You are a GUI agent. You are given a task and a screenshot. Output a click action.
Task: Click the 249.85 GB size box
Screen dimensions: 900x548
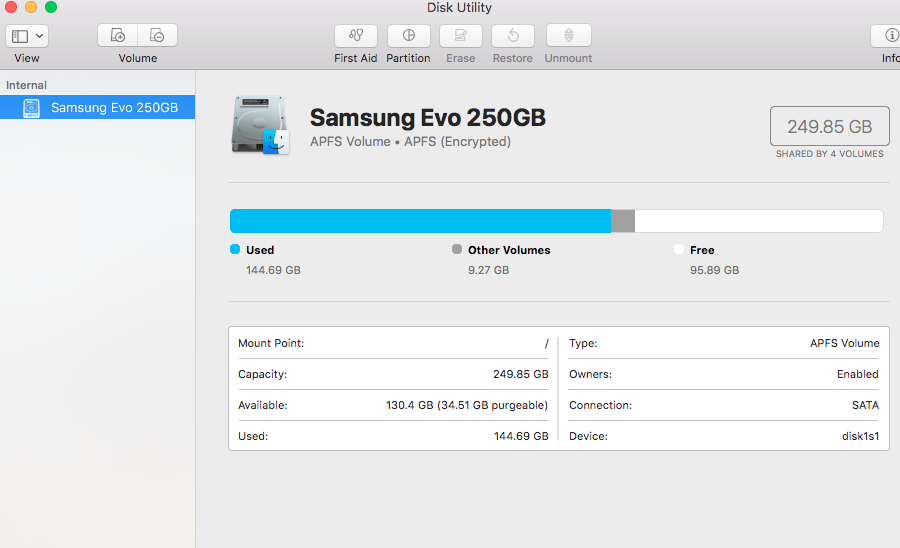pos(829,126)
